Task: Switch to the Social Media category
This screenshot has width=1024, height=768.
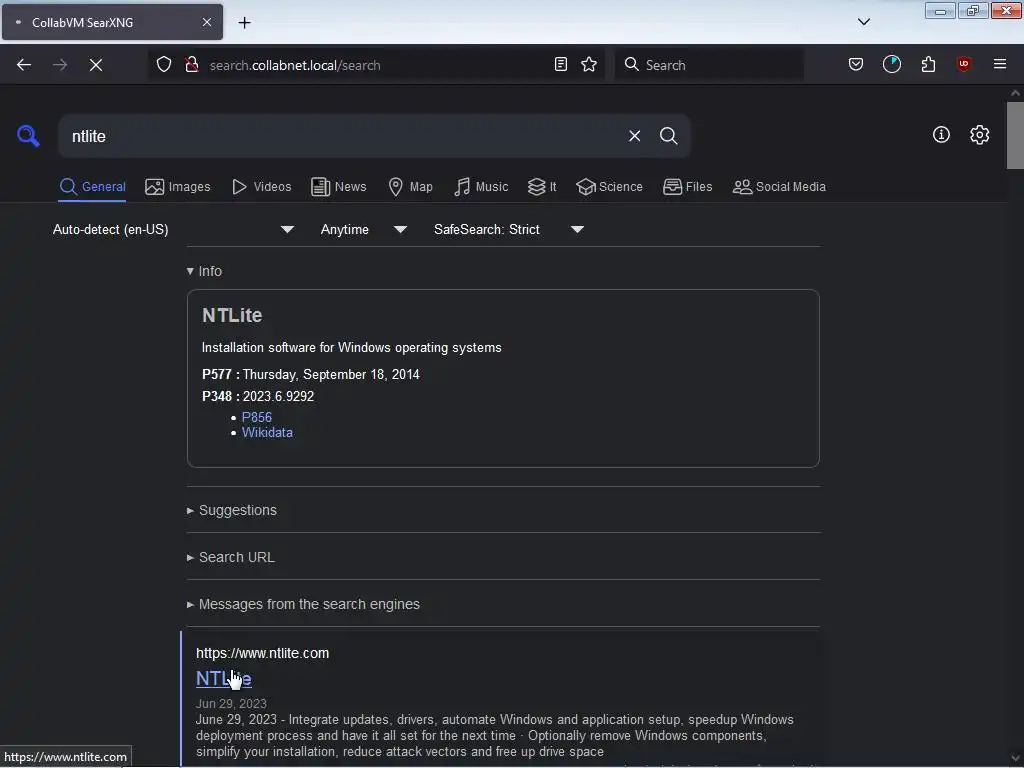Action: (x=779, y=187)
